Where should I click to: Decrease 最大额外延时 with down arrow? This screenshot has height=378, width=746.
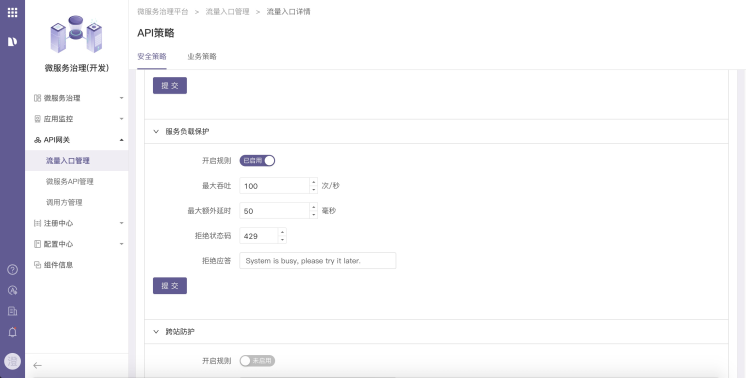314,215
